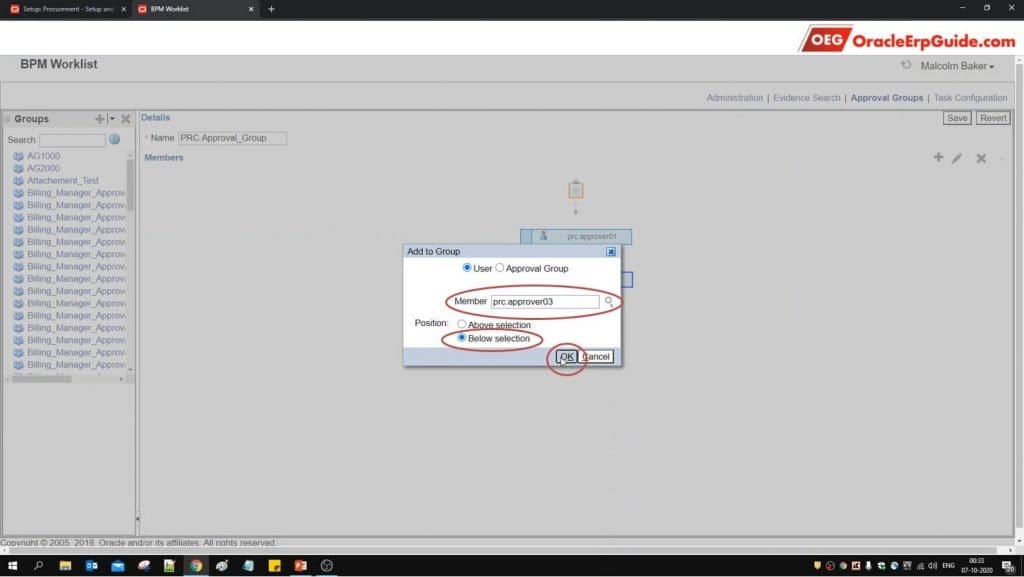Click the add member plus icon in Members toolbar
1024x577 pixels.
938,158
